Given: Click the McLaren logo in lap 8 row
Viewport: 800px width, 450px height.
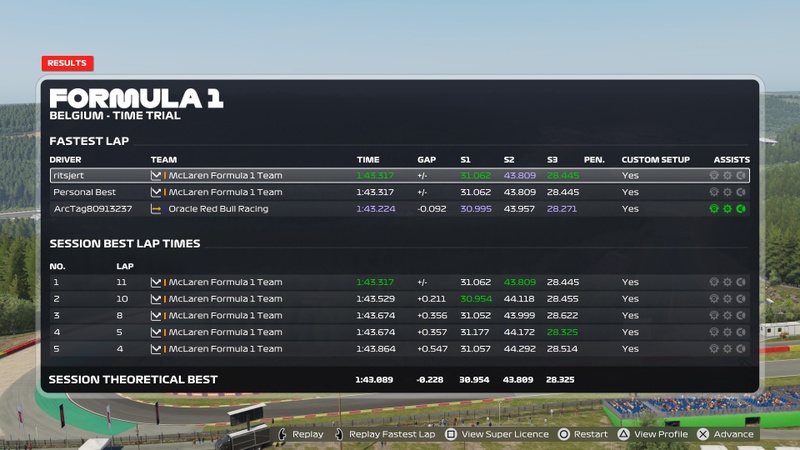Looking at the screenshot, I should click(156, 316).
